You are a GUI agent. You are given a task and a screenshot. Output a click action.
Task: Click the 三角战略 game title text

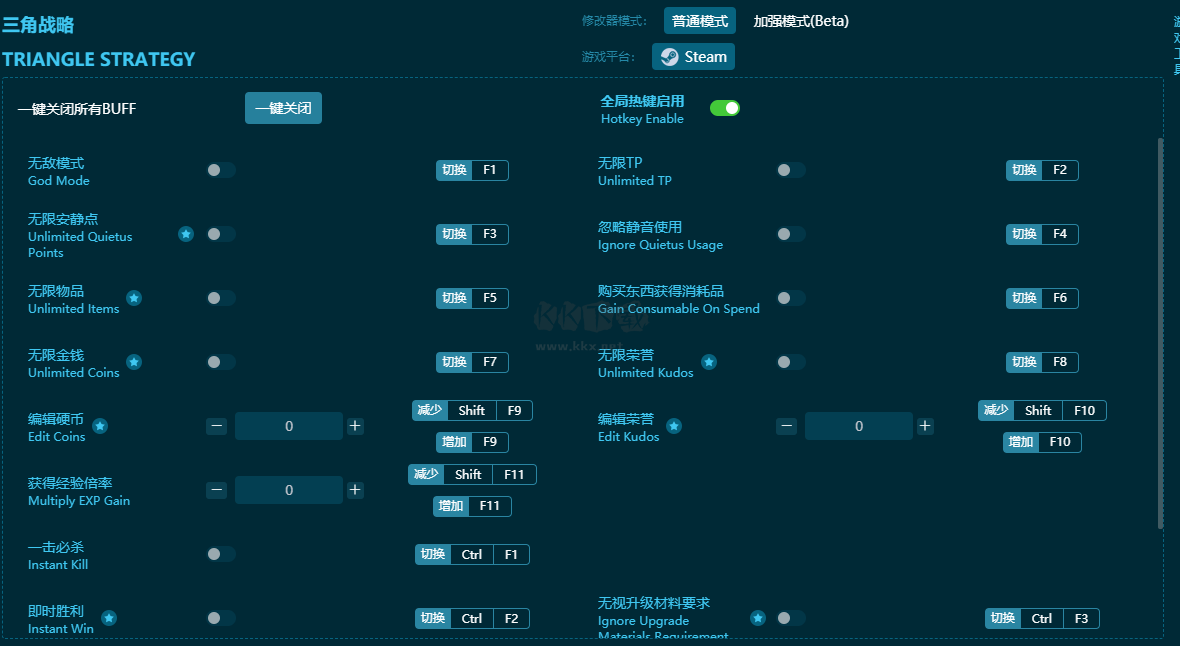pos(38,25)
